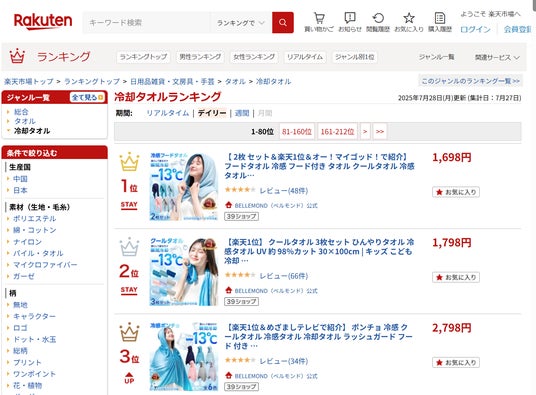Add 1,798円 item to お気に入り
This screenshot has height=395, width=536.
[456, 277]
